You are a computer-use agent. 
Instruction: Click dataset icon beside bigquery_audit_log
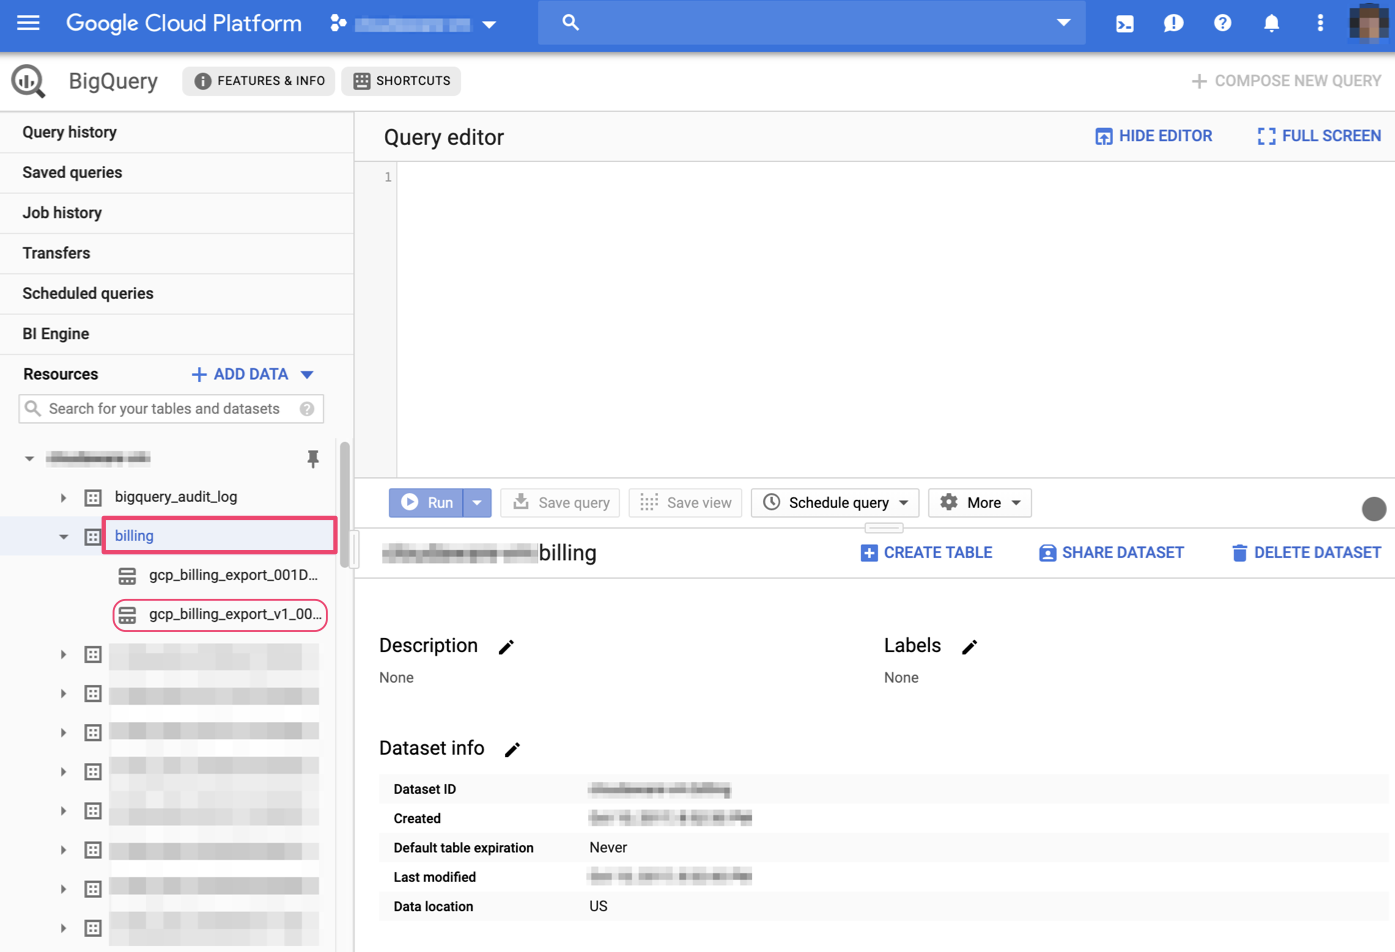[93, 497]
